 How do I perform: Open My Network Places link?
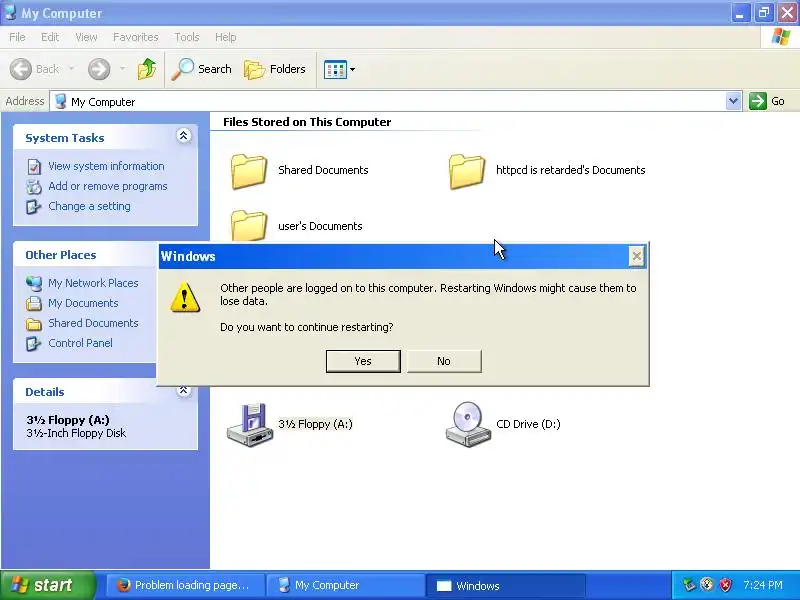pos(93,283)
